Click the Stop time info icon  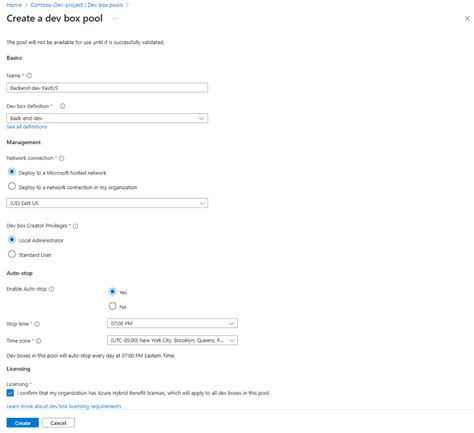click(x=37, y=324)
